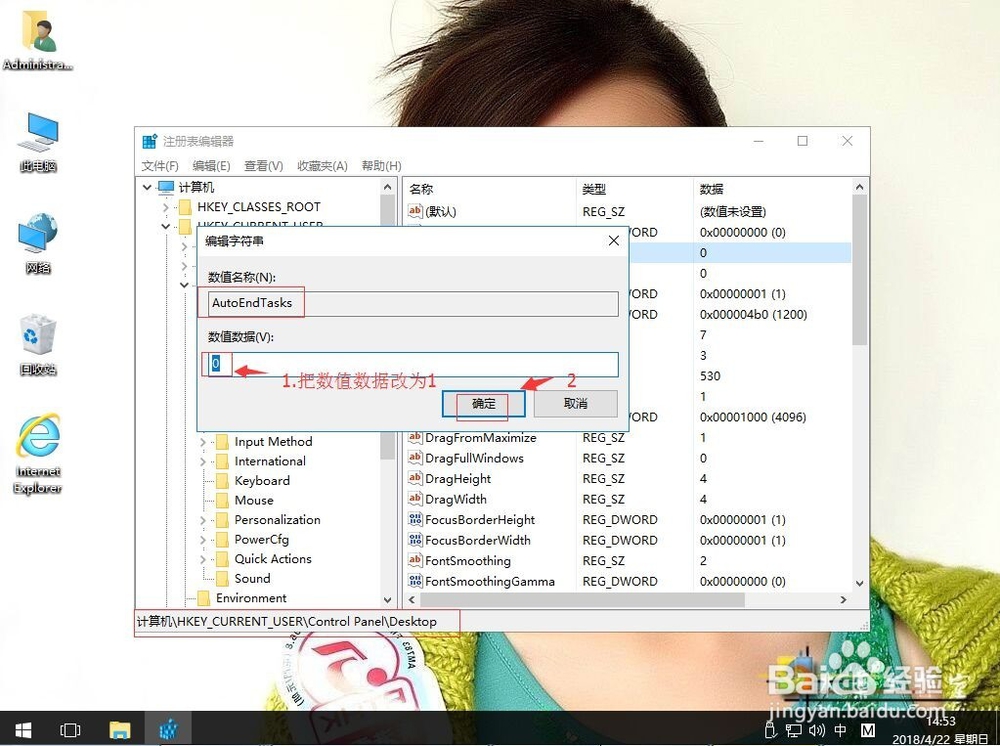Click the values list vertical scrollbar thumb
This screenshot has width=1000, height=746.
tap(859, 270)
